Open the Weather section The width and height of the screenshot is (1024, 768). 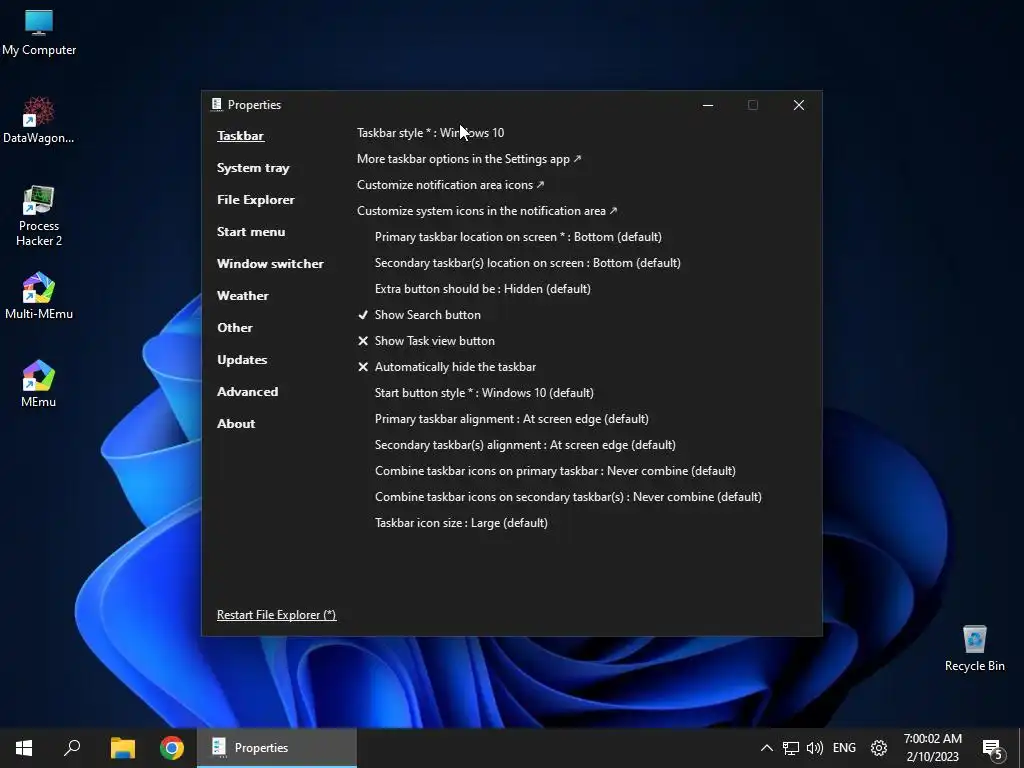click(x=242, y=296)
